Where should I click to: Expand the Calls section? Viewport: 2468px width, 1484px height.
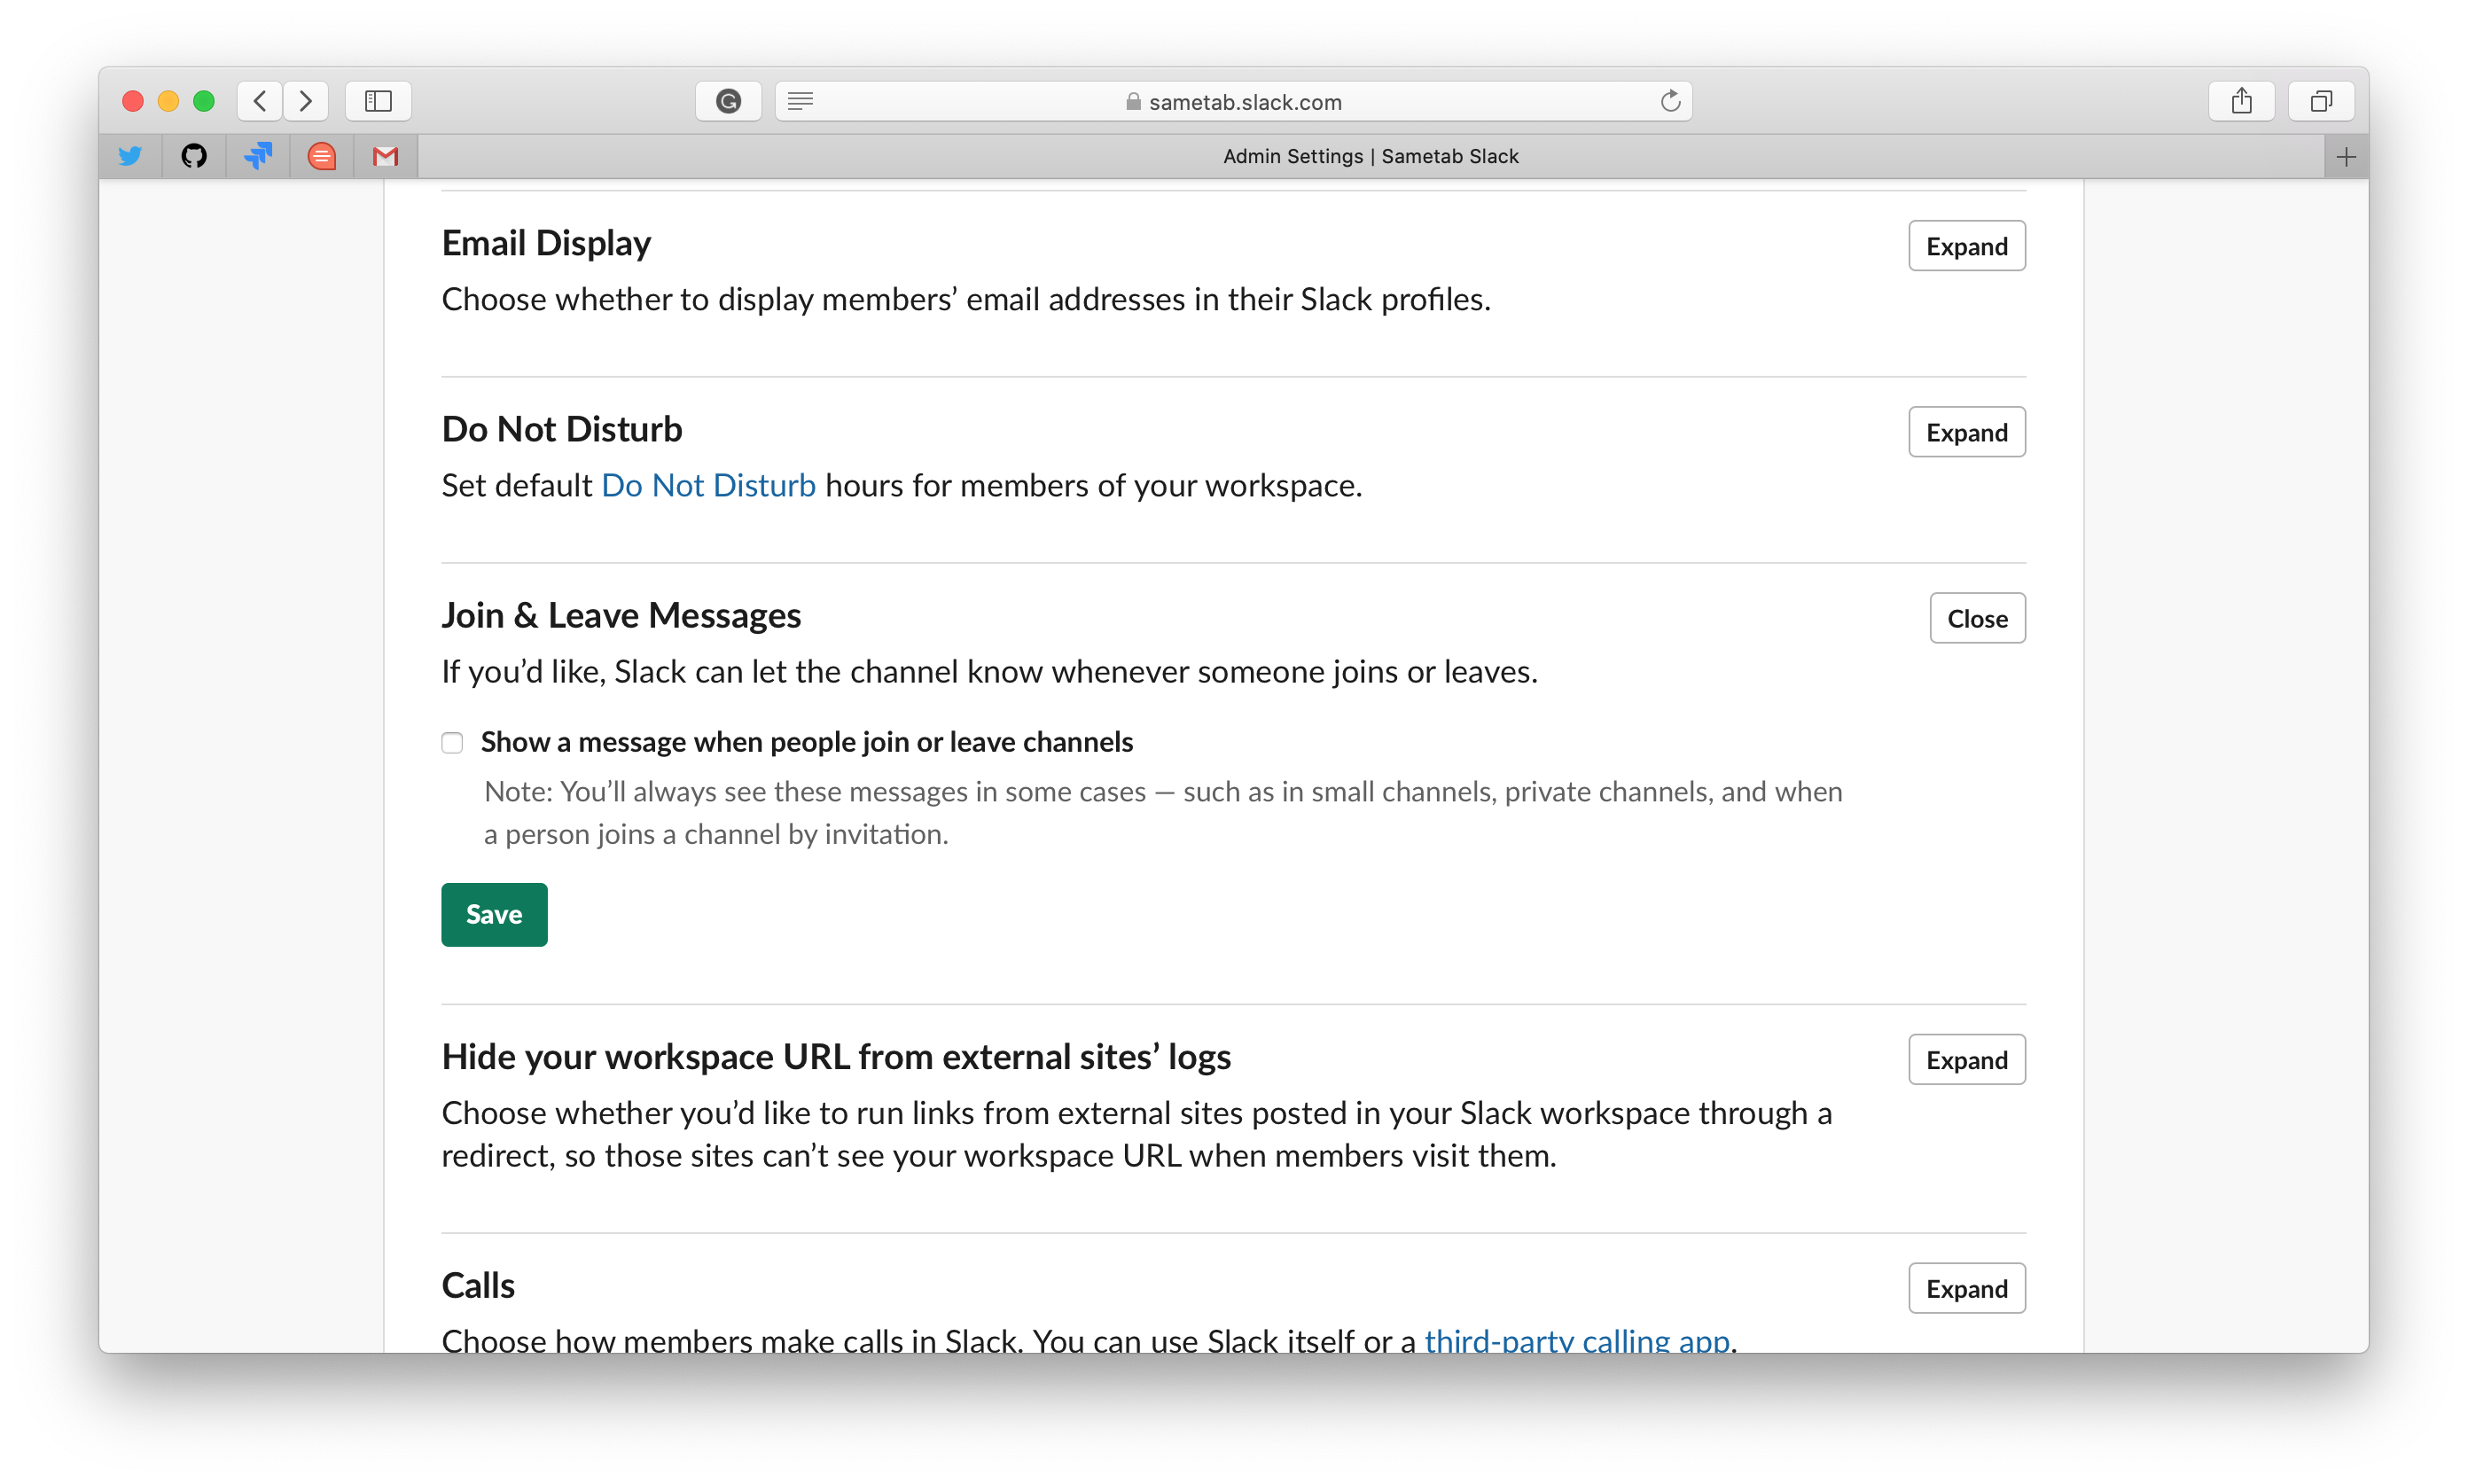[x=1966, y=1288]
